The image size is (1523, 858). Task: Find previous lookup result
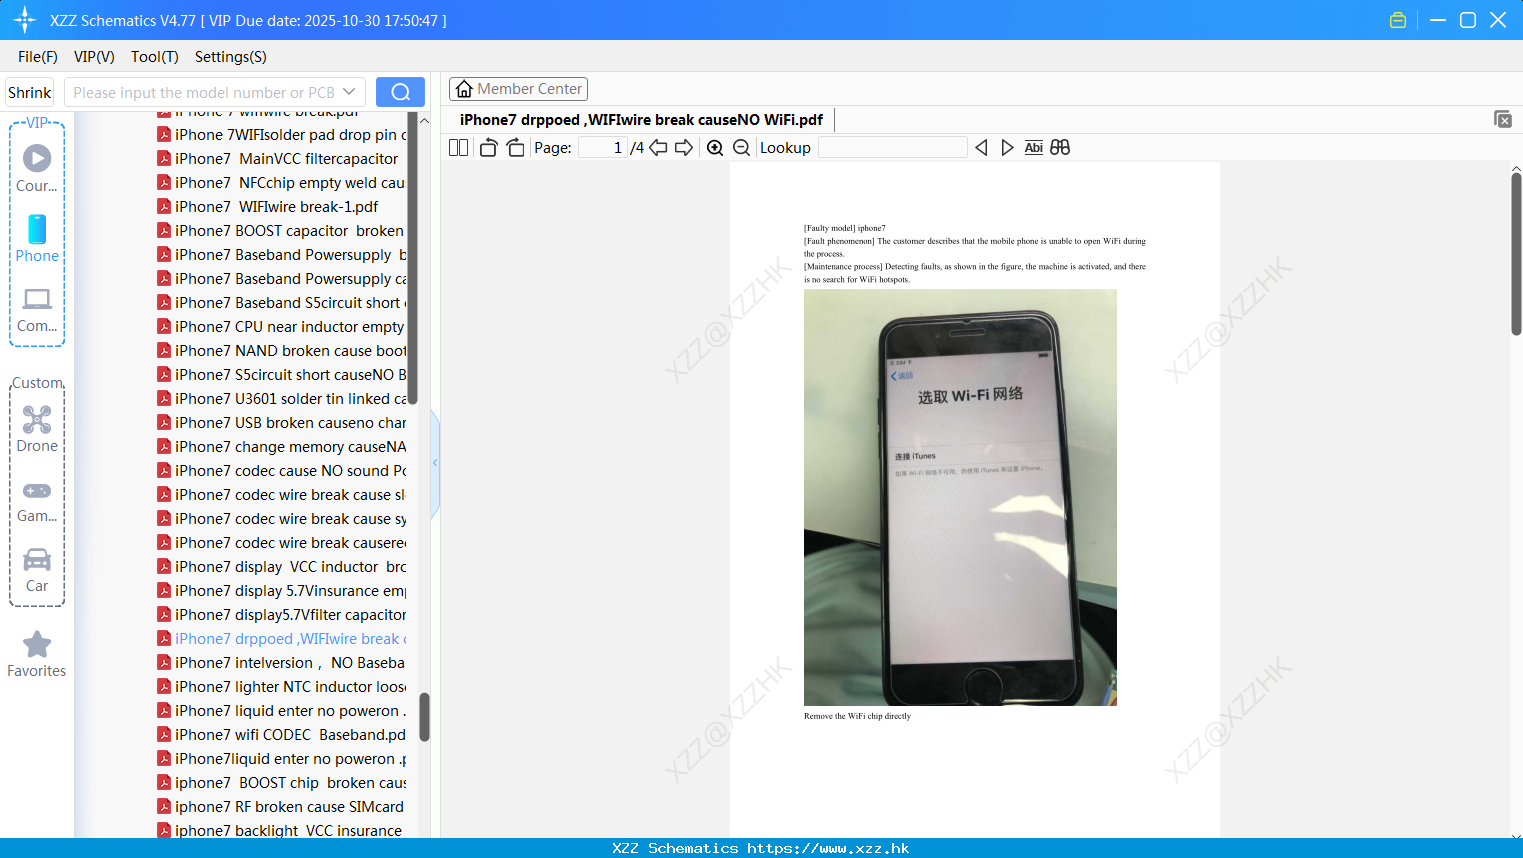[x=981, y=147]
